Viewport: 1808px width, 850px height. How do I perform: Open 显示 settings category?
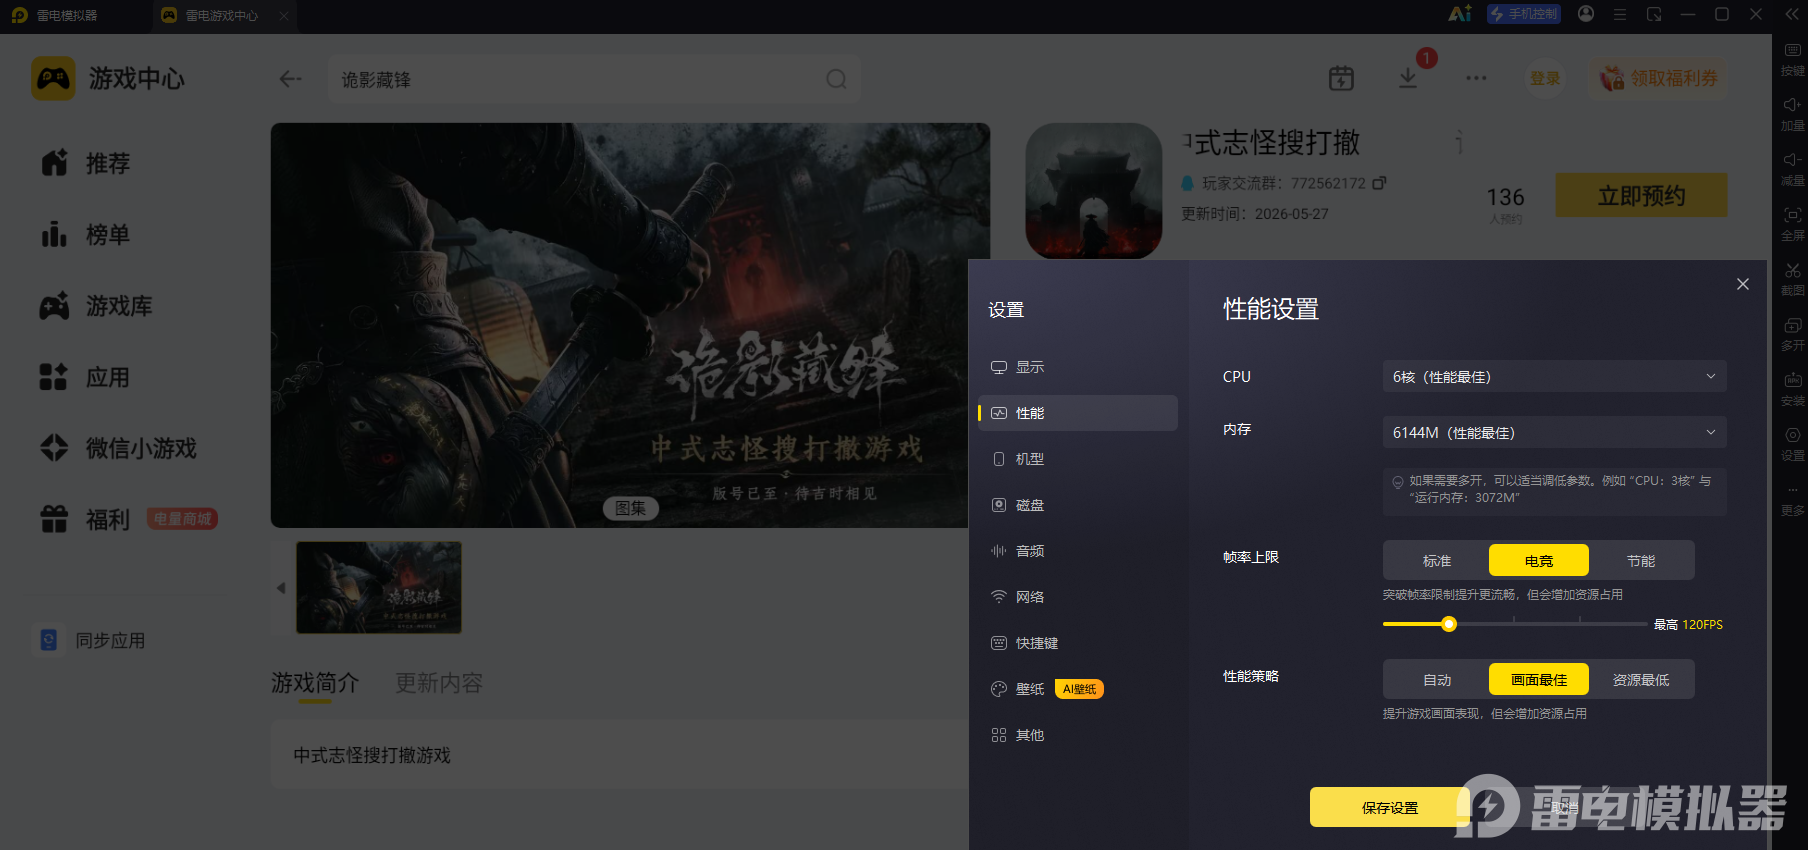coord(1078,367)
